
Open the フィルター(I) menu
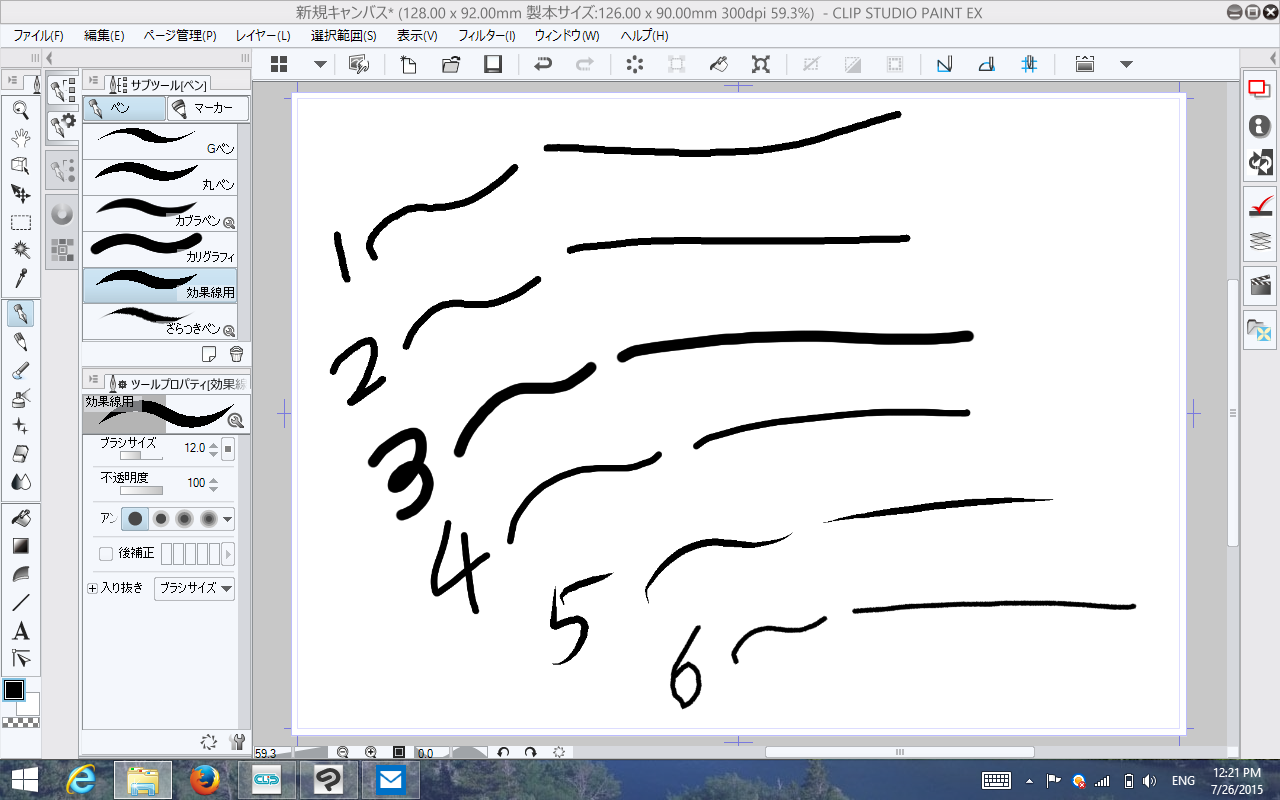click(486, 35)
